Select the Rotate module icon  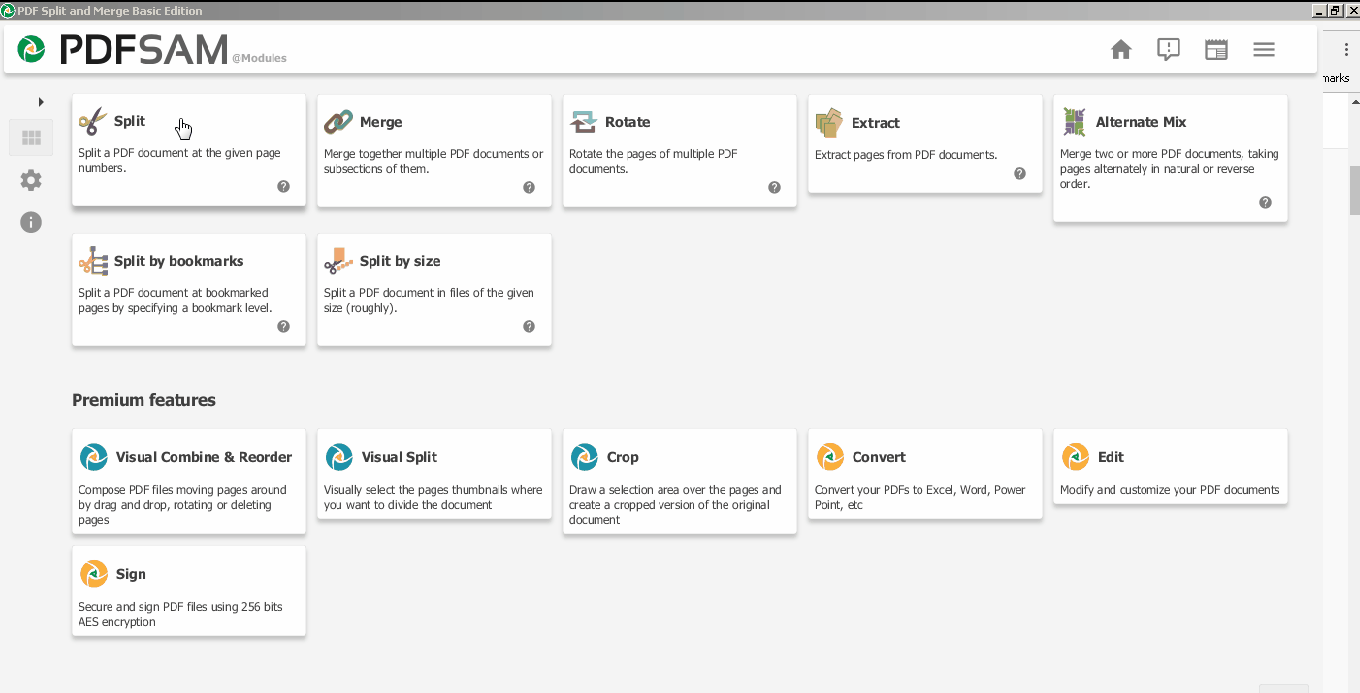583,122
